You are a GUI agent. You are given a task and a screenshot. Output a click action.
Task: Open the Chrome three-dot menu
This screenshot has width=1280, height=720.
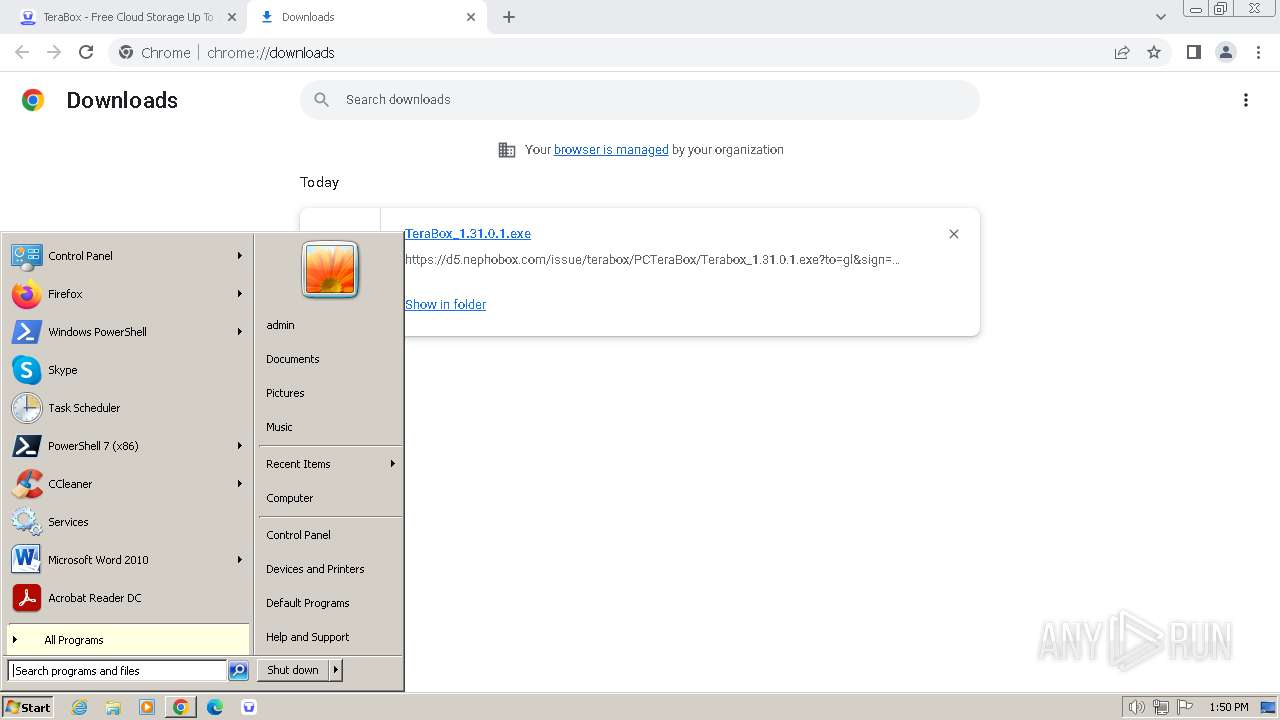[x=1259, y=52]
